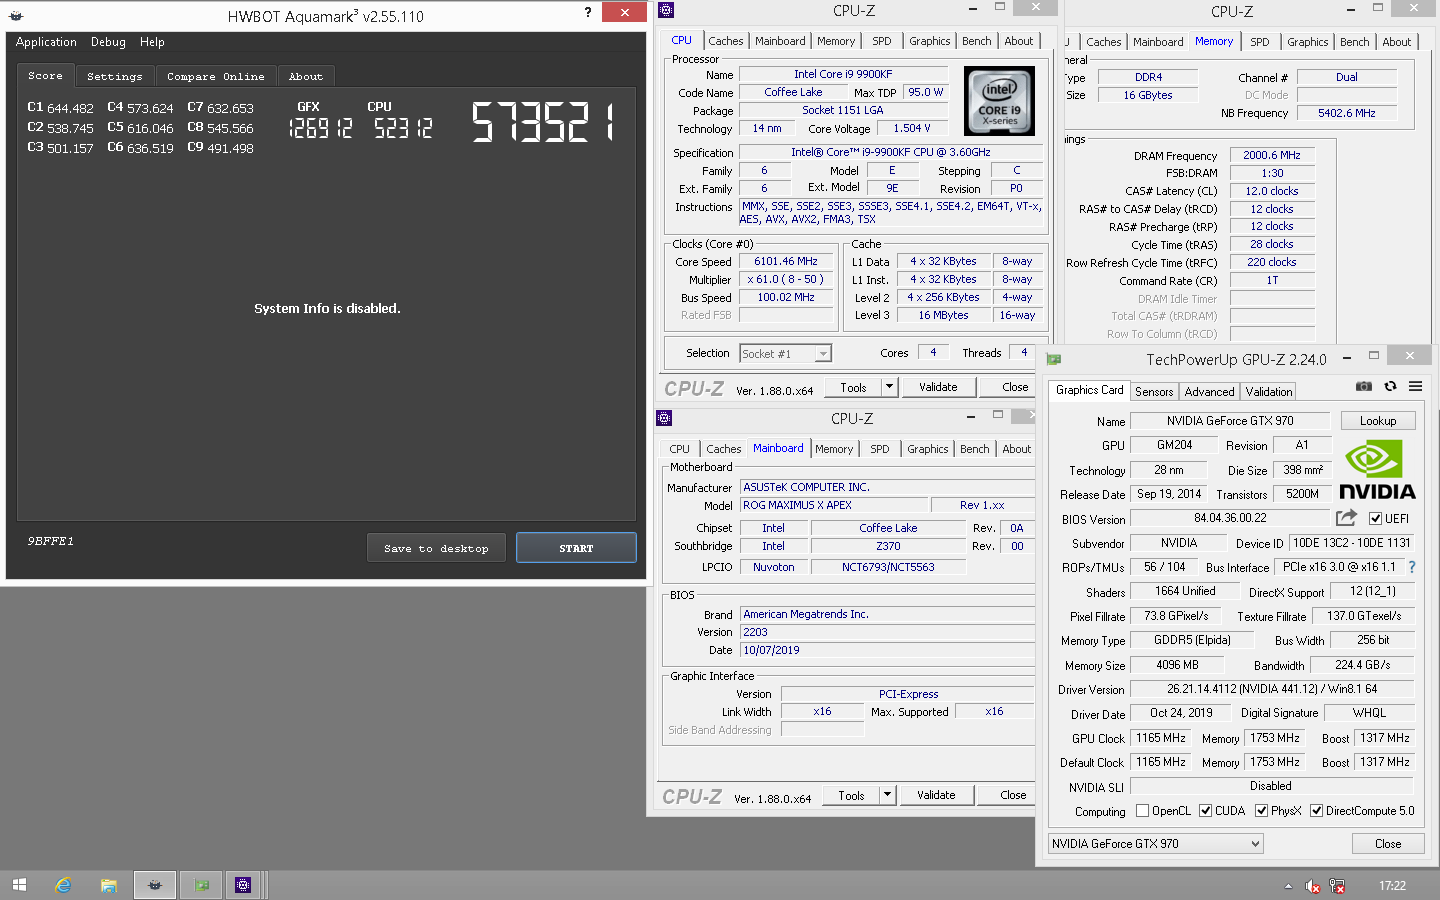
Task: Refresh GPU-Z data with the refresh icon
Action: [x=1390, y=386]
